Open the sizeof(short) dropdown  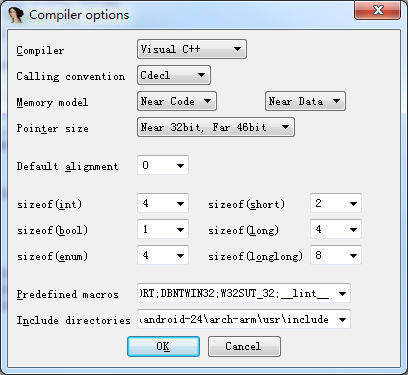click(x=336, y=203)
